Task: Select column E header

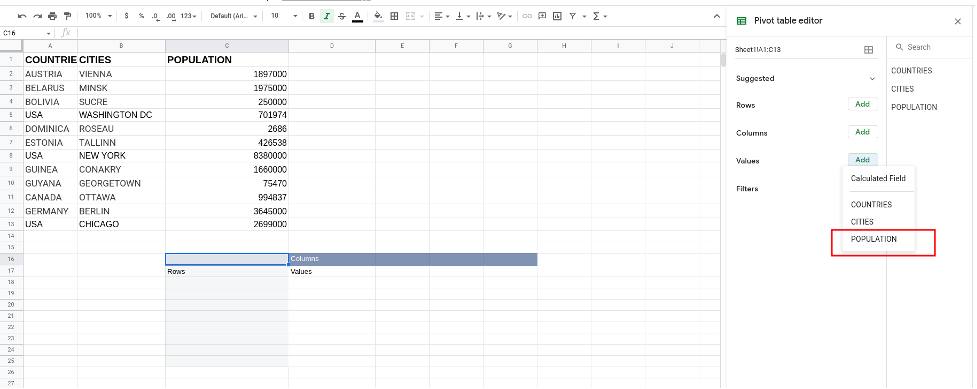Action: pyautogui.click(x=402, y=46)
